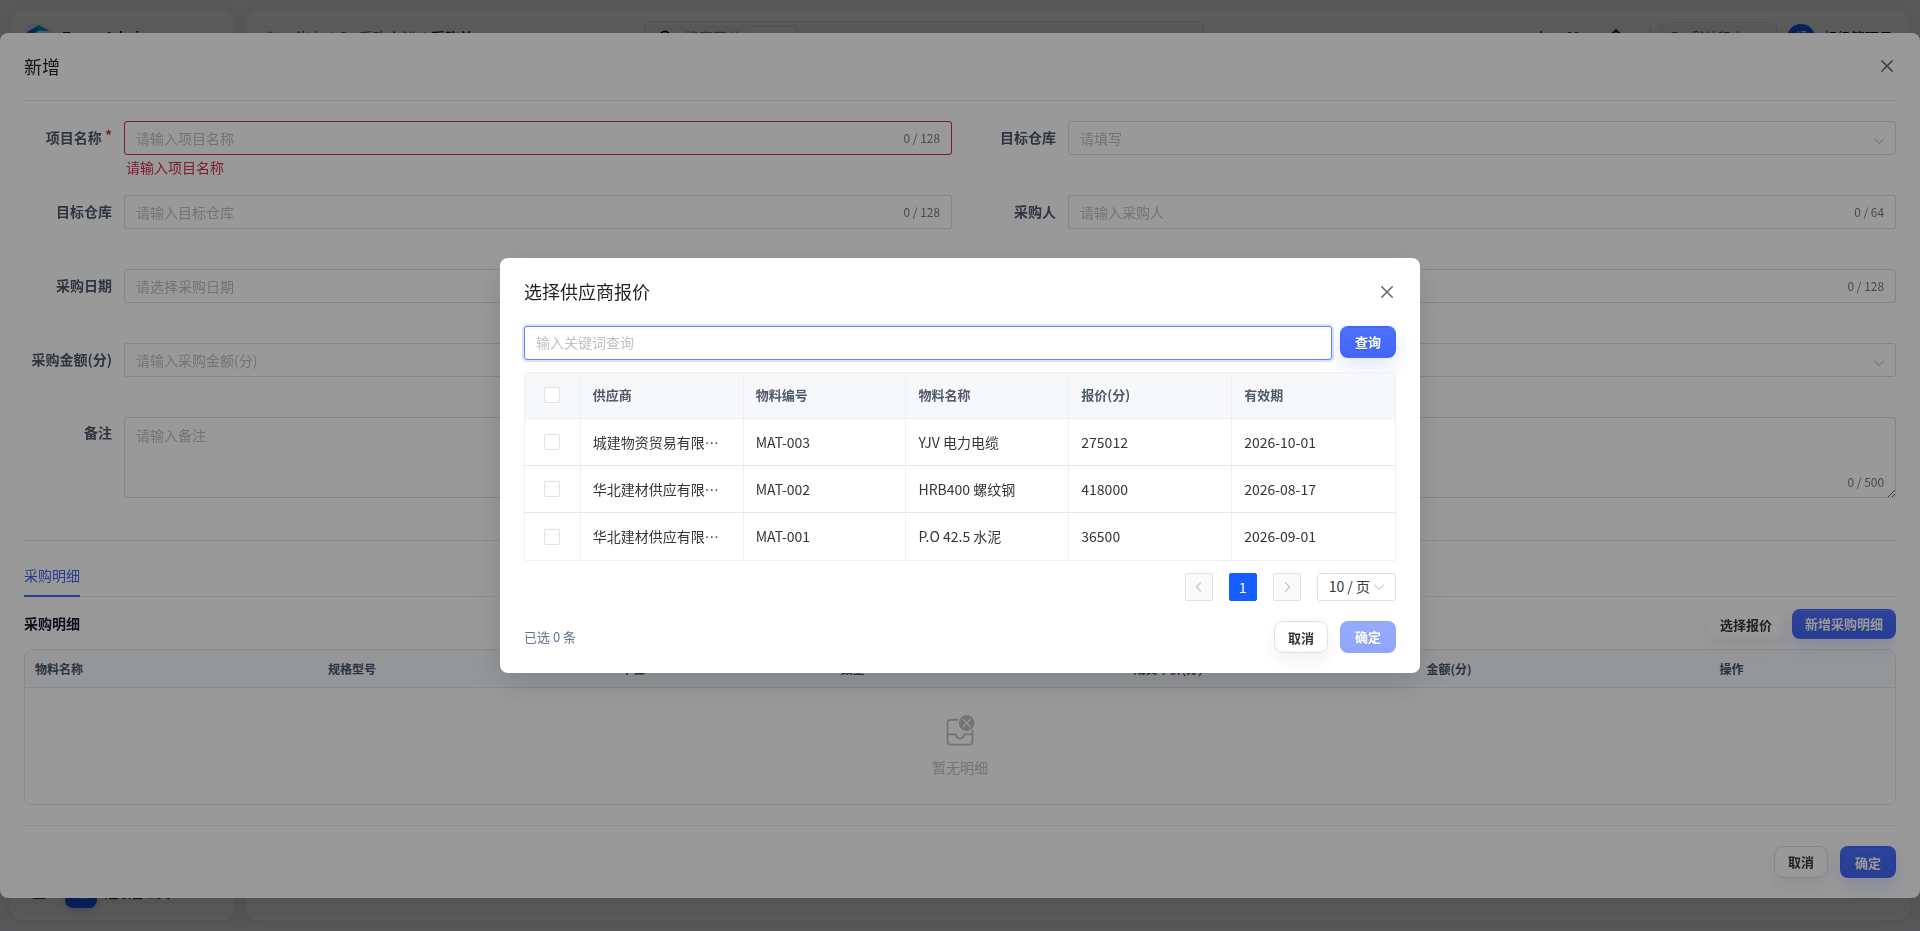1920x931 pixels.
Task: Select page 1 in pagination
Action: [1242, 587]
